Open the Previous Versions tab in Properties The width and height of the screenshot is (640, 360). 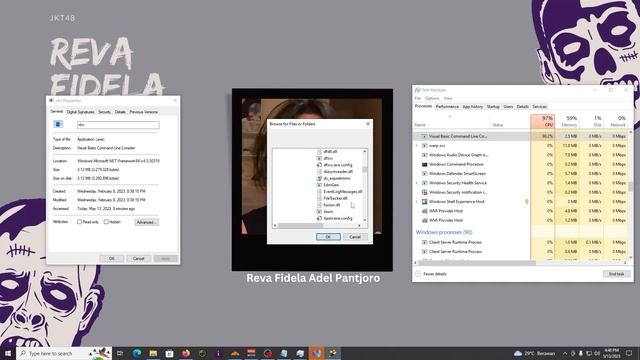tap(143, 112)
